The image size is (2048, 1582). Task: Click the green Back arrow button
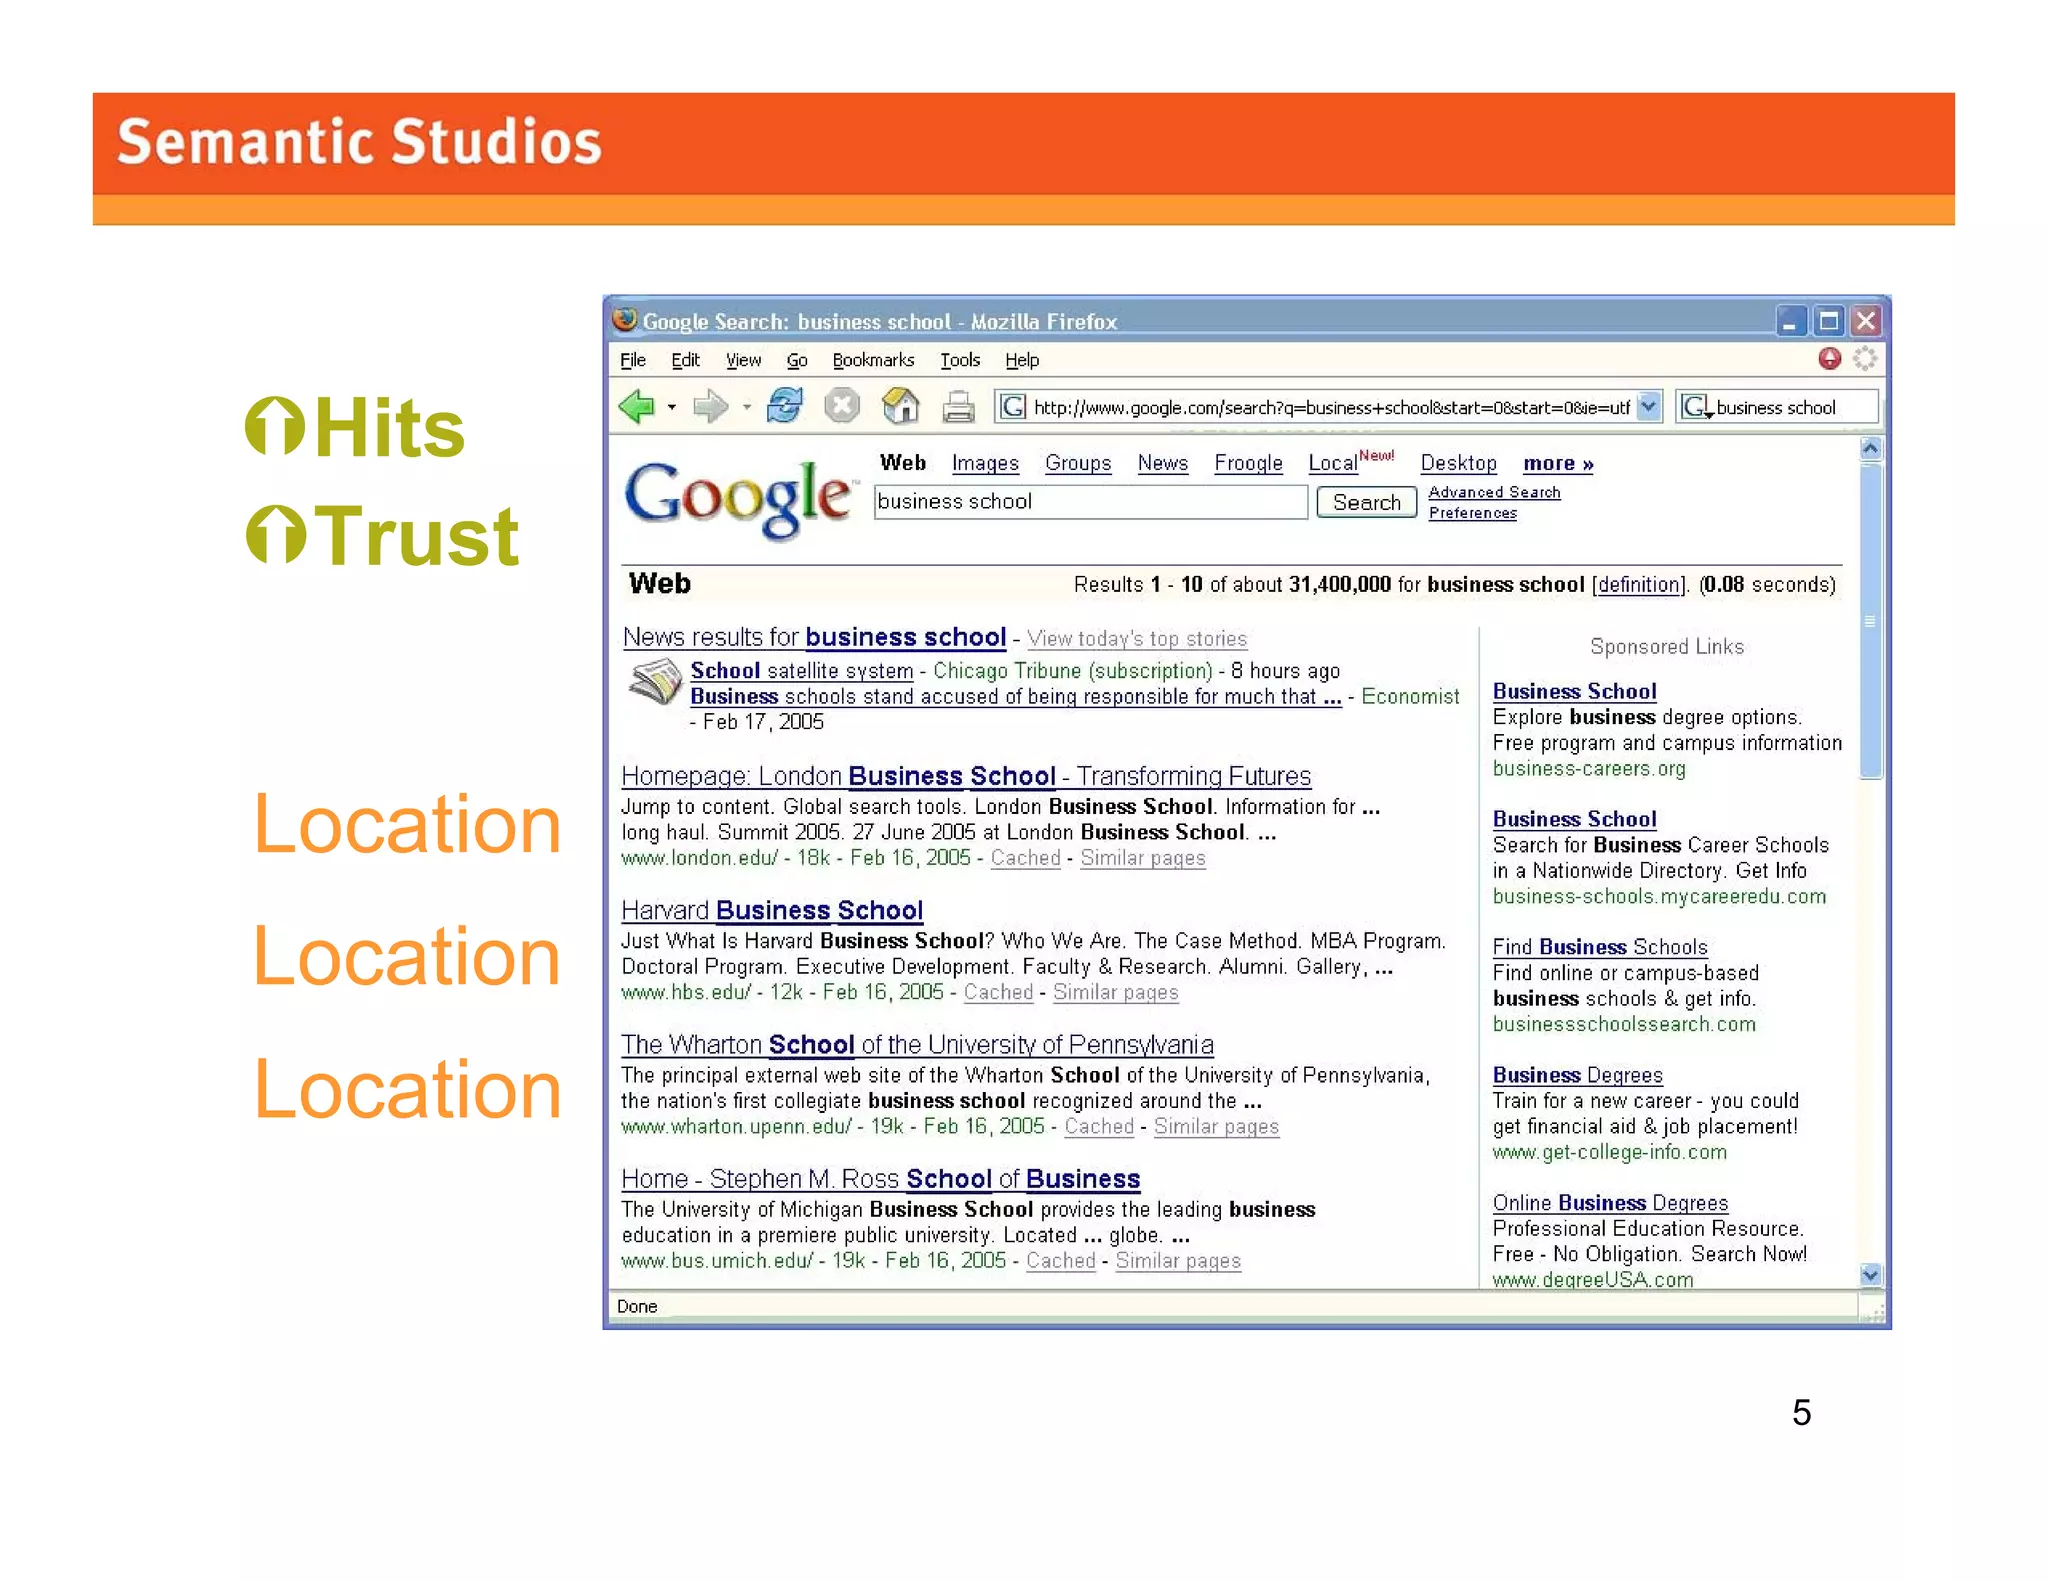pyautogui.click(x=636, y=407)
